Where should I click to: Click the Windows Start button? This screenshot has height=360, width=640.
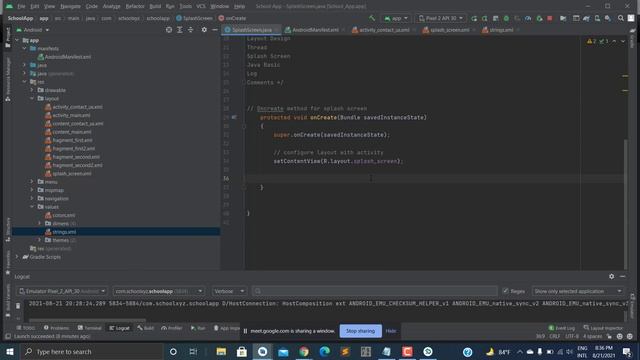point(9,351)
